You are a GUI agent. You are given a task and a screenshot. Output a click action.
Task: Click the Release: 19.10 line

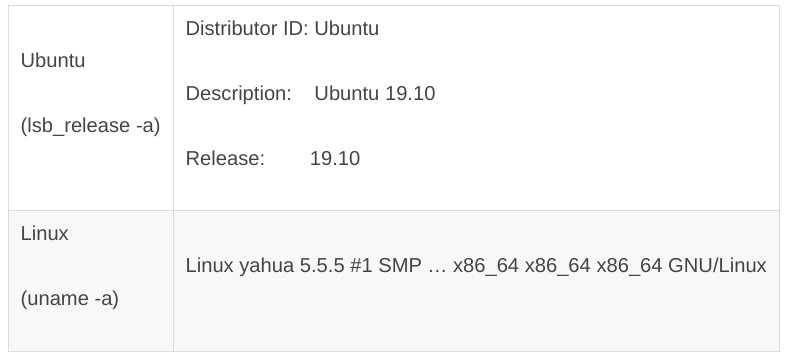(x=273, y=158)
